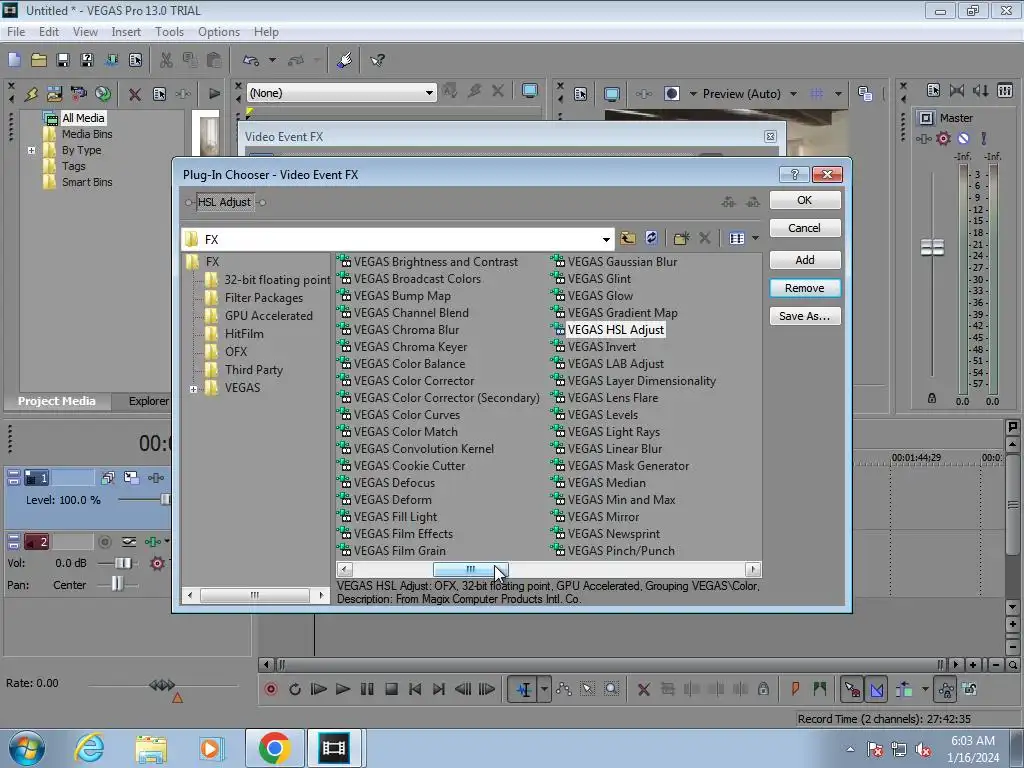Click the Normal Edit Tool icon

tap(524, 689)
